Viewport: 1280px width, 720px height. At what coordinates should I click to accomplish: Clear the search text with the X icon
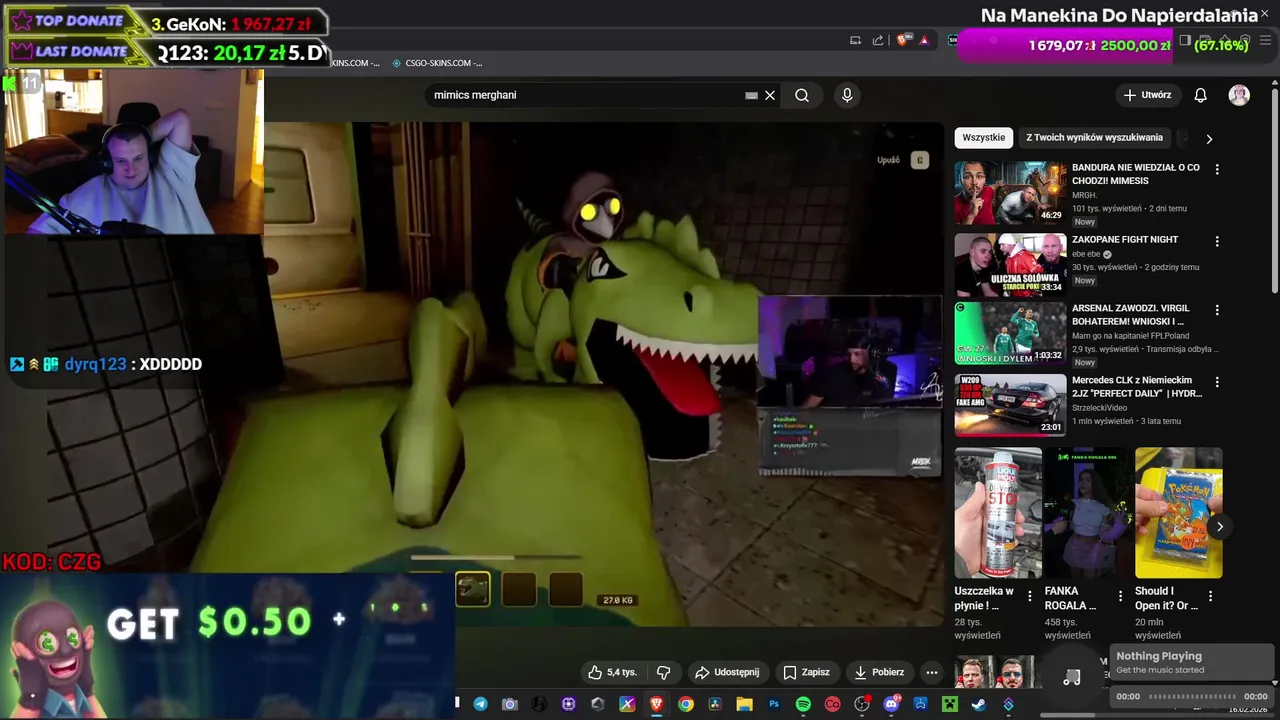coord(770,95)
